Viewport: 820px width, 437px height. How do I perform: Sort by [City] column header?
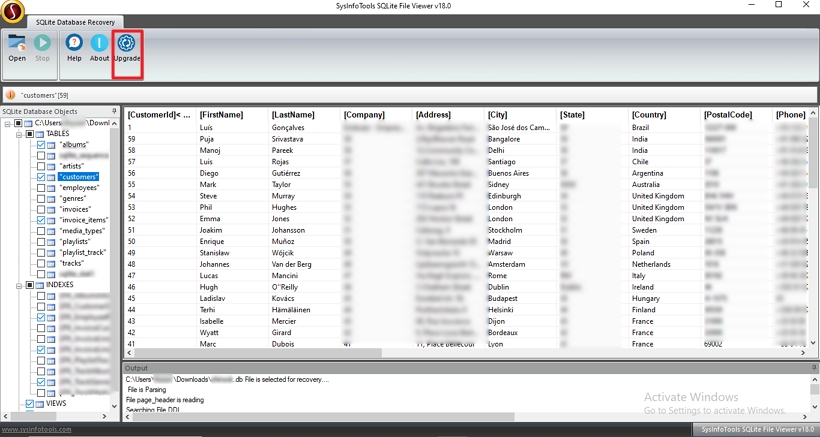click(x=520, y=114)
